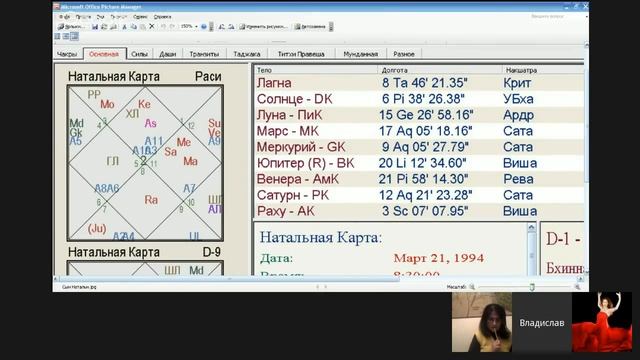
Task: Select the Лагна row in the table
Action: click(419, 83)
